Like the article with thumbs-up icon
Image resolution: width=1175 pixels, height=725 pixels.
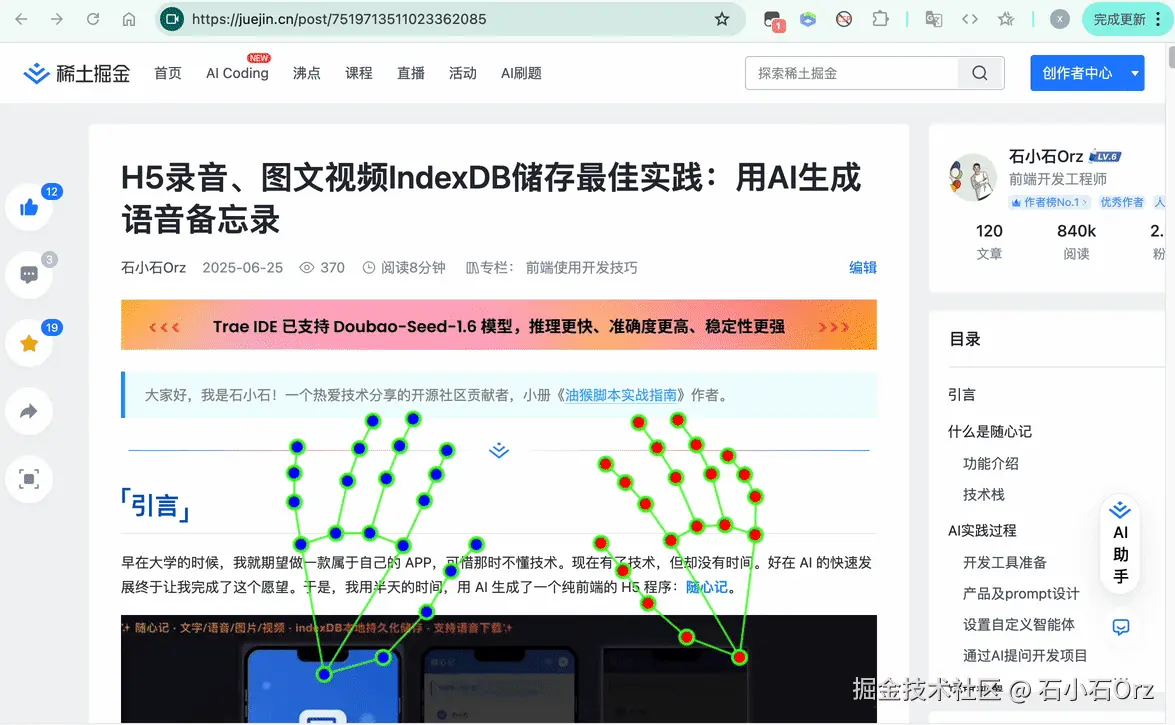29,208
